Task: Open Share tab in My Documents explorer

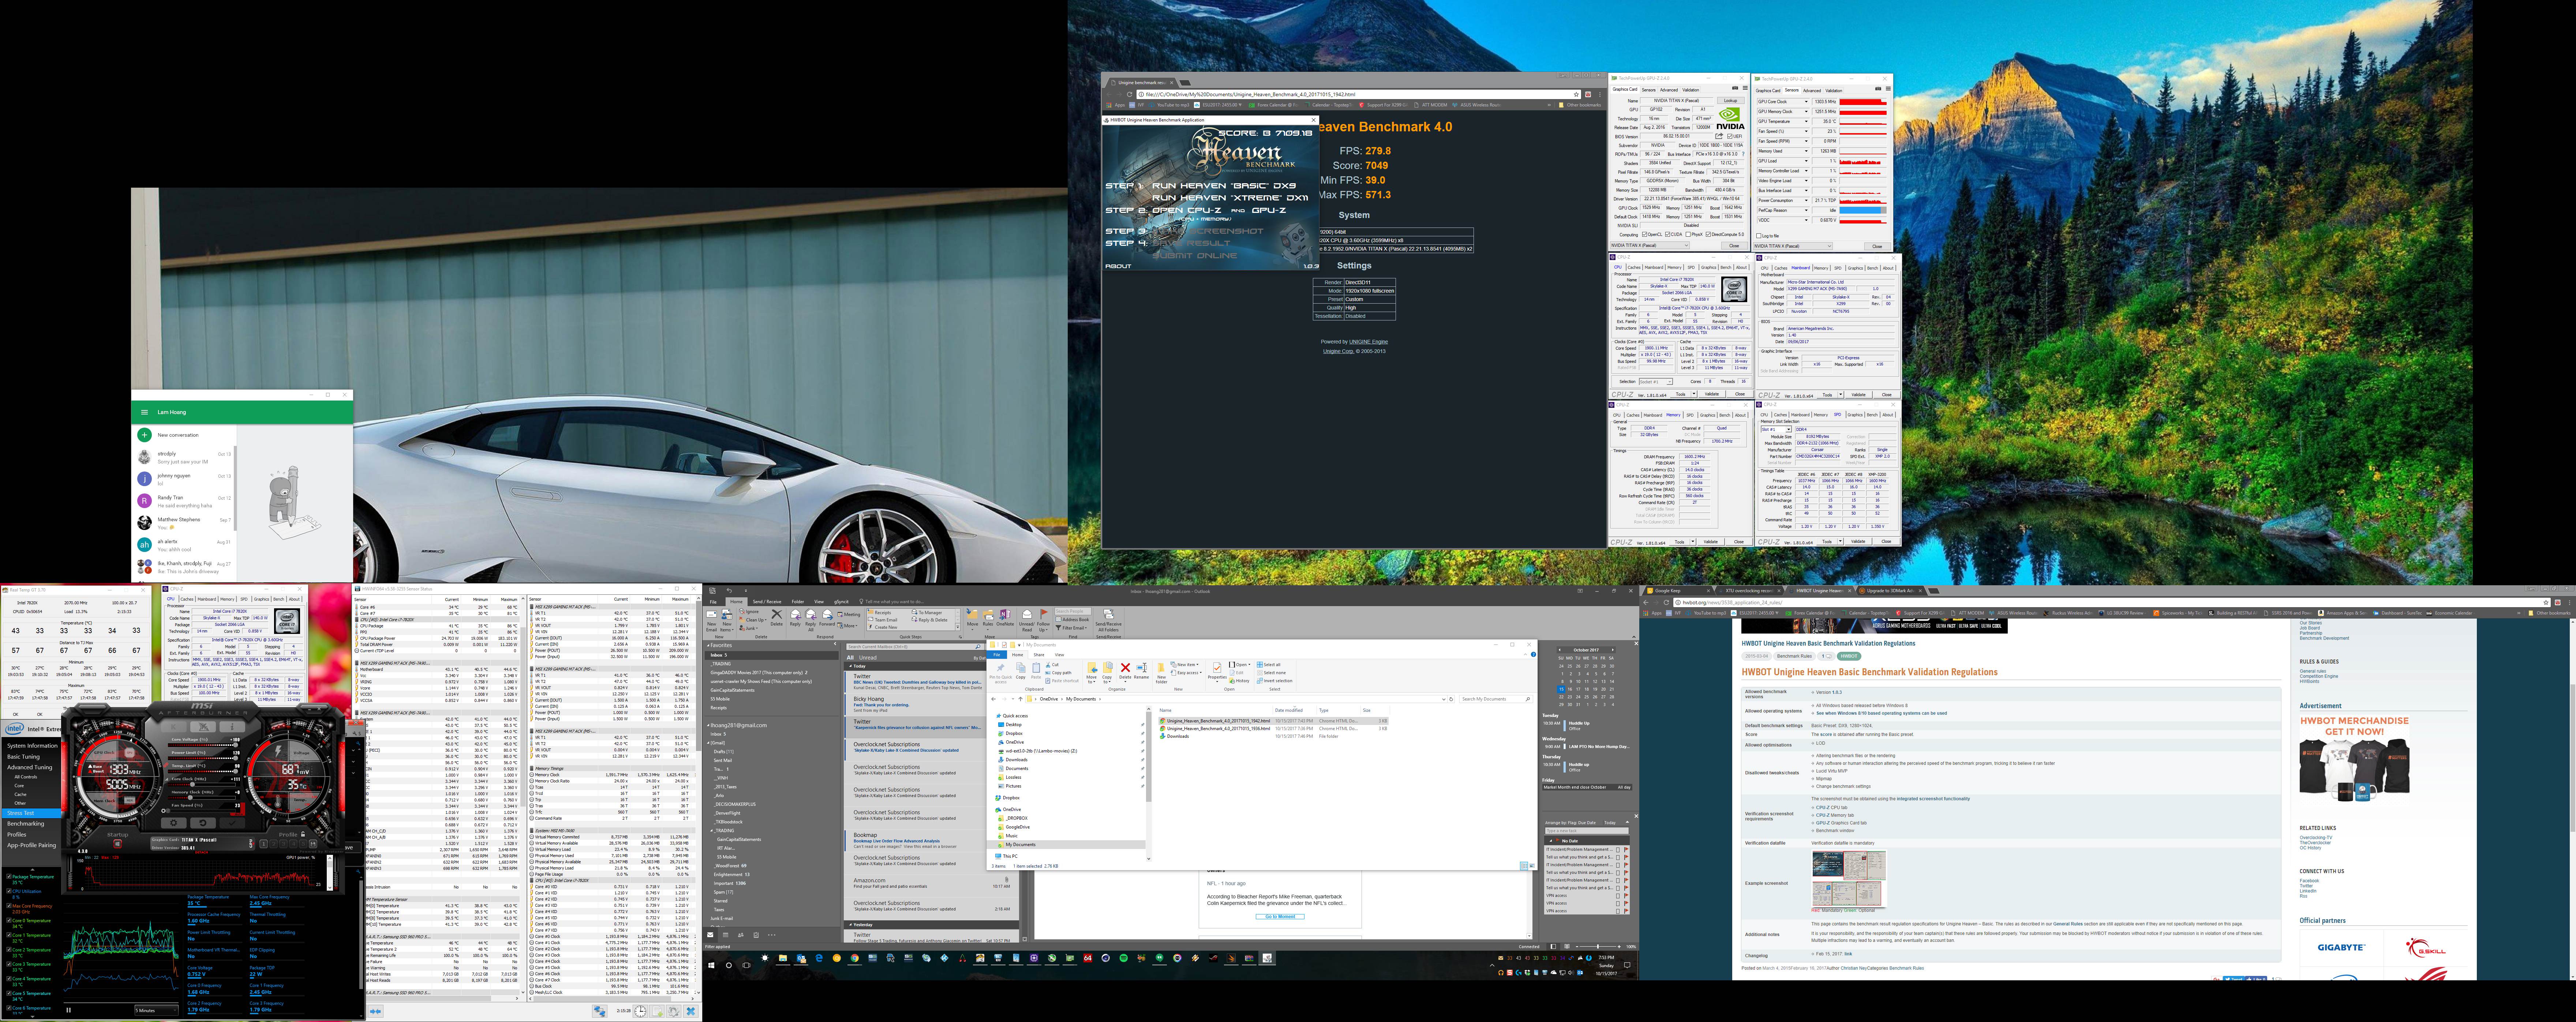Action: (x=1039, y=655)
